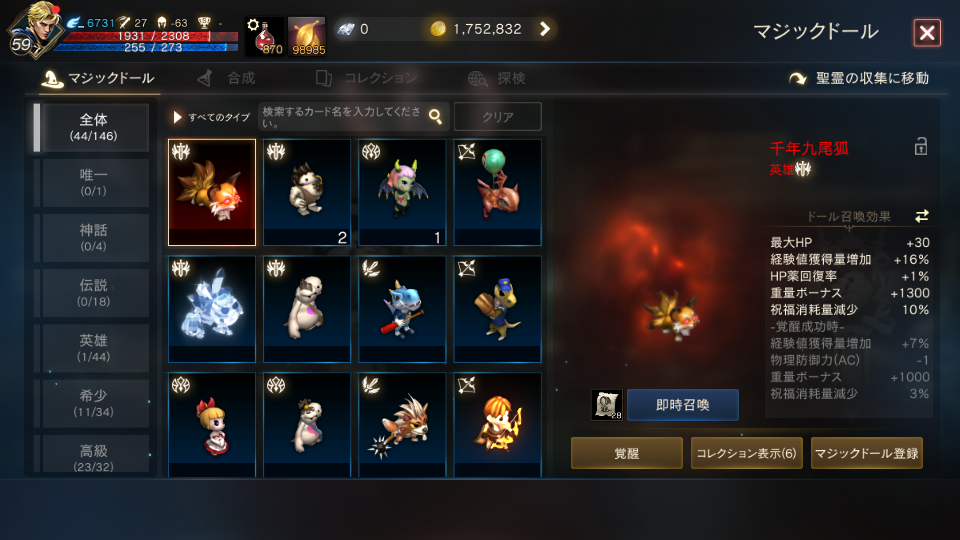Select the 希少 (11/34) rarity filter
960x540 pixels.
click(x=92, y=403)
